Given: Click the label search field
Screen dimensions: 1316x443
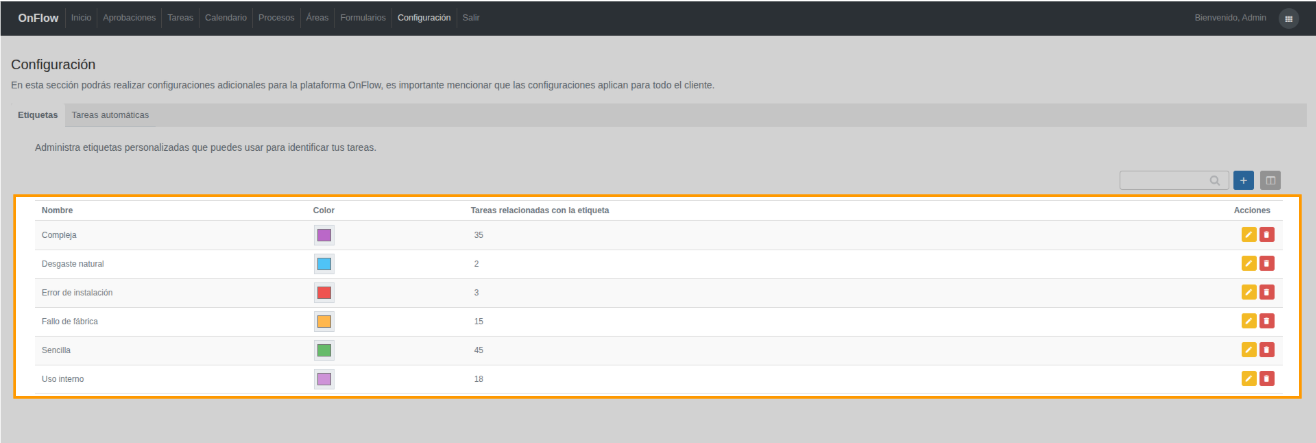Looking at the screenshot, I should 1174,181.
